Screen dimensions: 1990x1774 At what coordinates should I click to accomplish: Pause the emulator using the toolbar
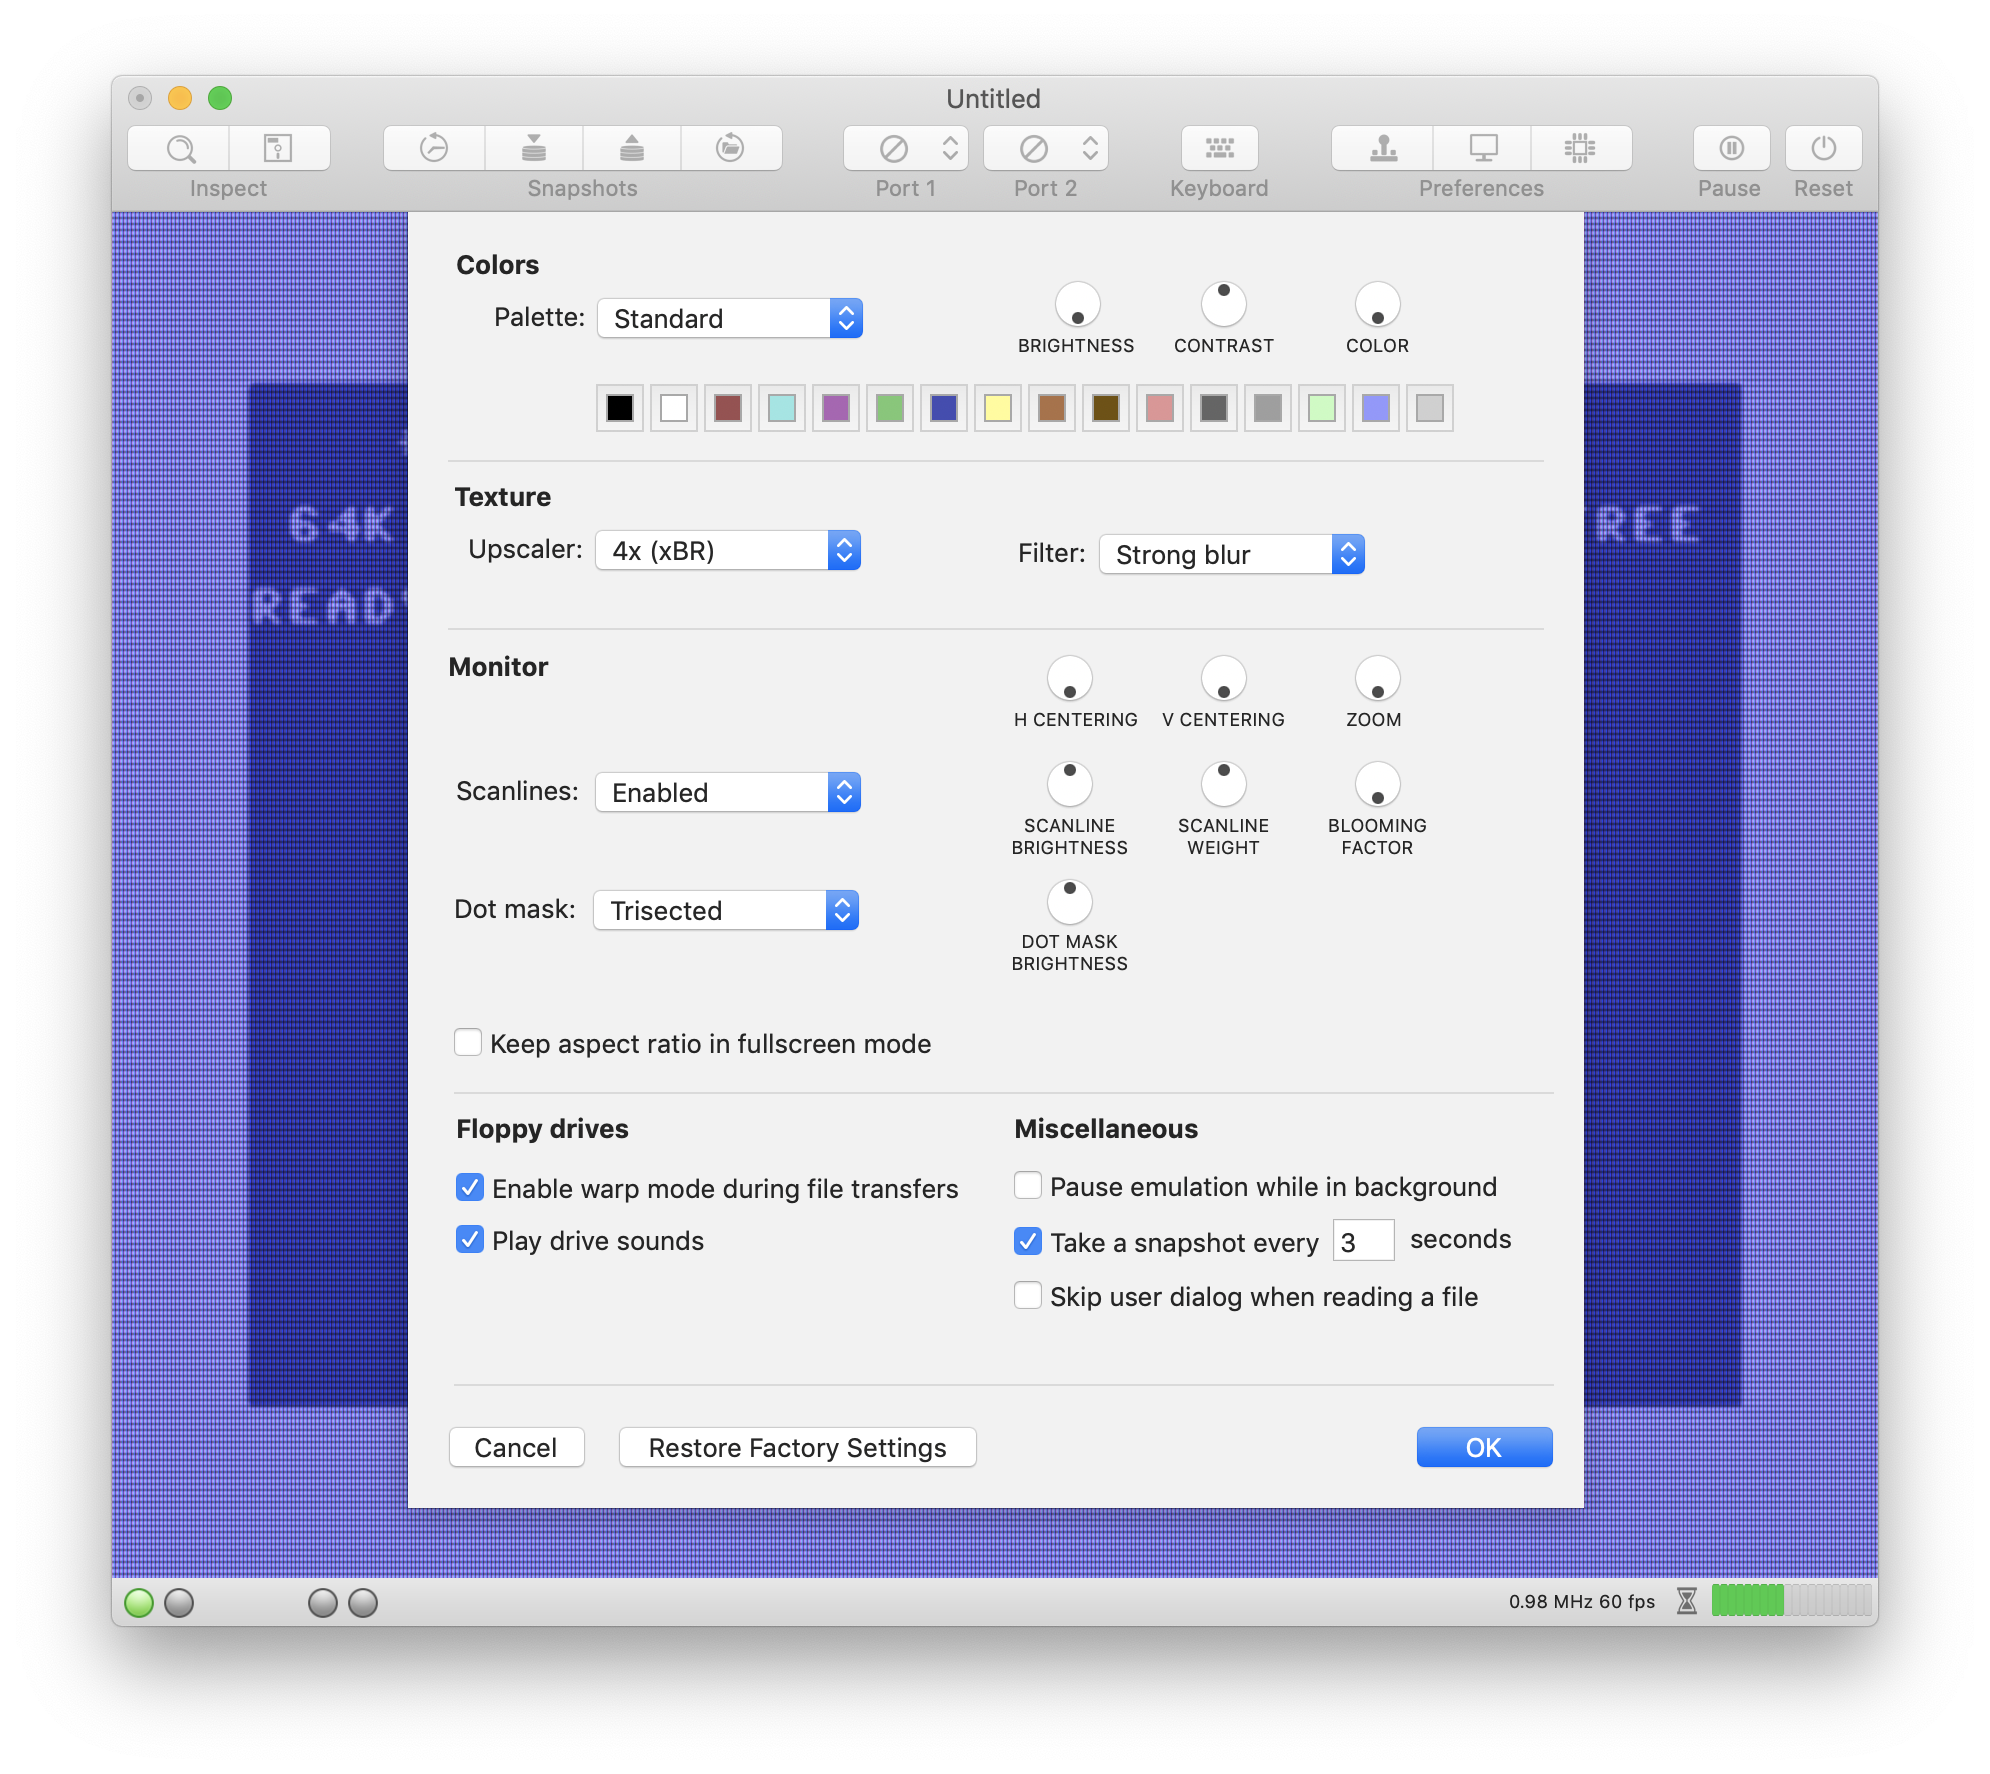pos(1731,149)
